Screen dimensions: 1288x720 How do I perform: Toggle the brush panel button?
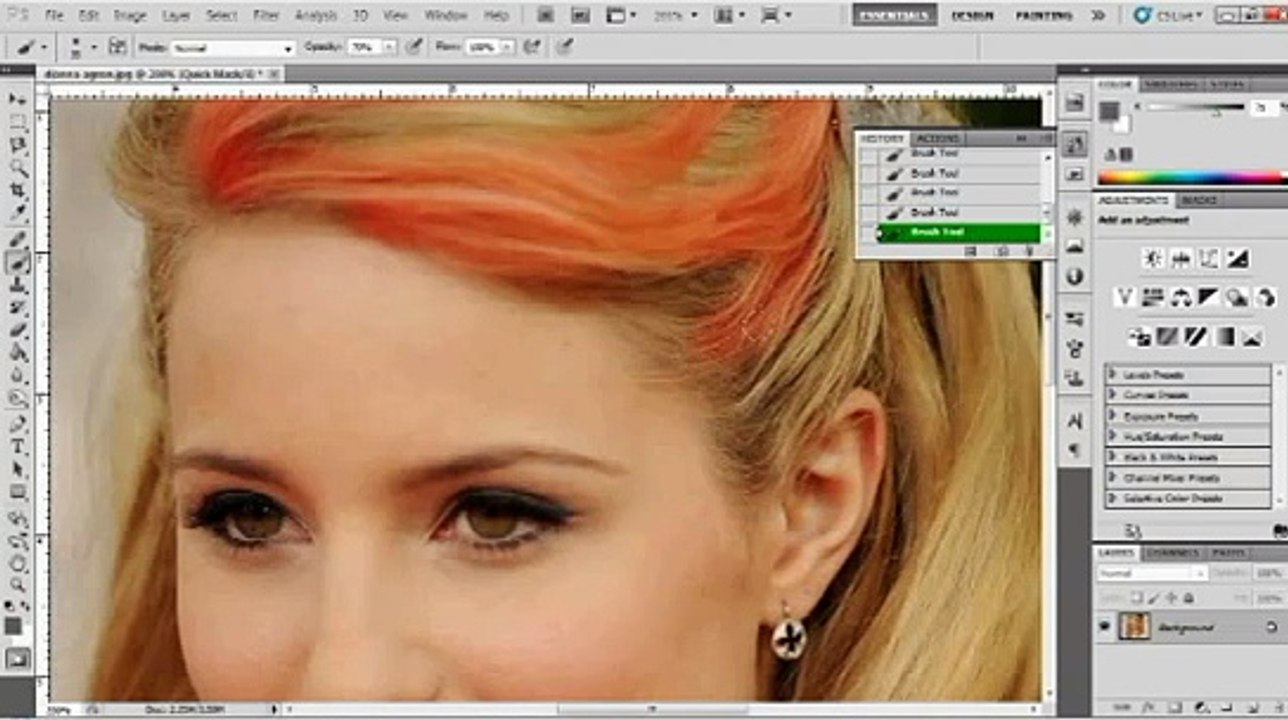click(118, 47)
